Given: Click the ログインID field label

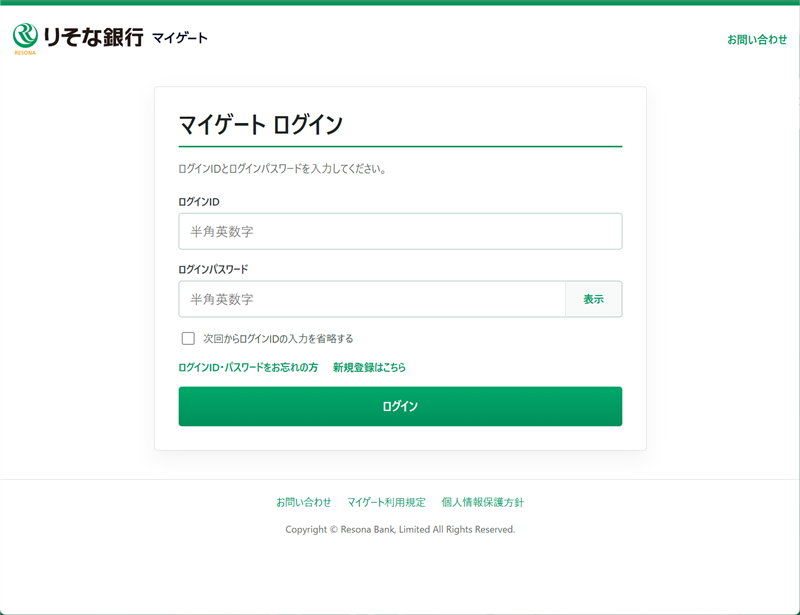Looking at the screenshot, I should [199, 202].
